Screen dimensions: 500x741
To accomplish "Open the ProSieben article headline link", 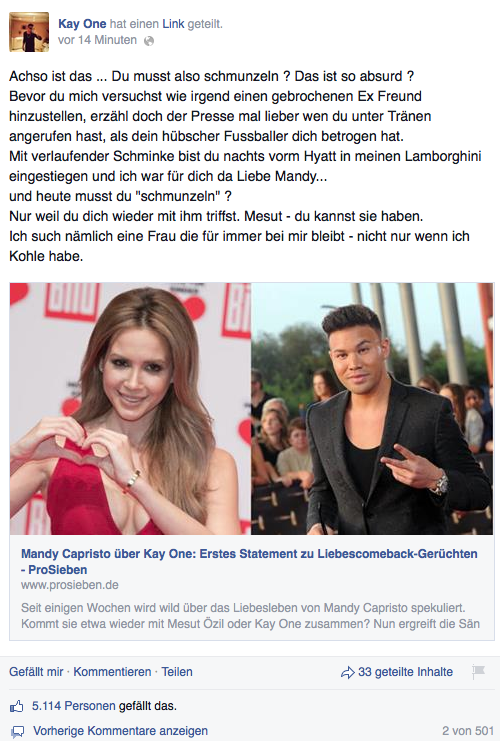I will pyautogui.click(x=249, y=561).
